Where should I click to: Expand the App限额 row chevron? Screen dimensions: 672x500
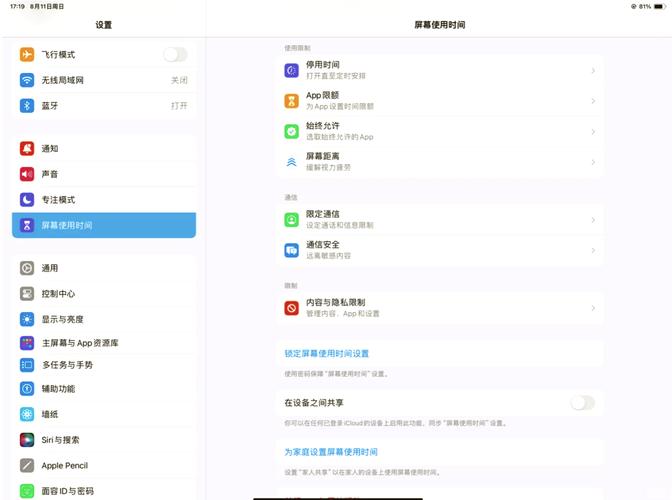pos(593,101)
